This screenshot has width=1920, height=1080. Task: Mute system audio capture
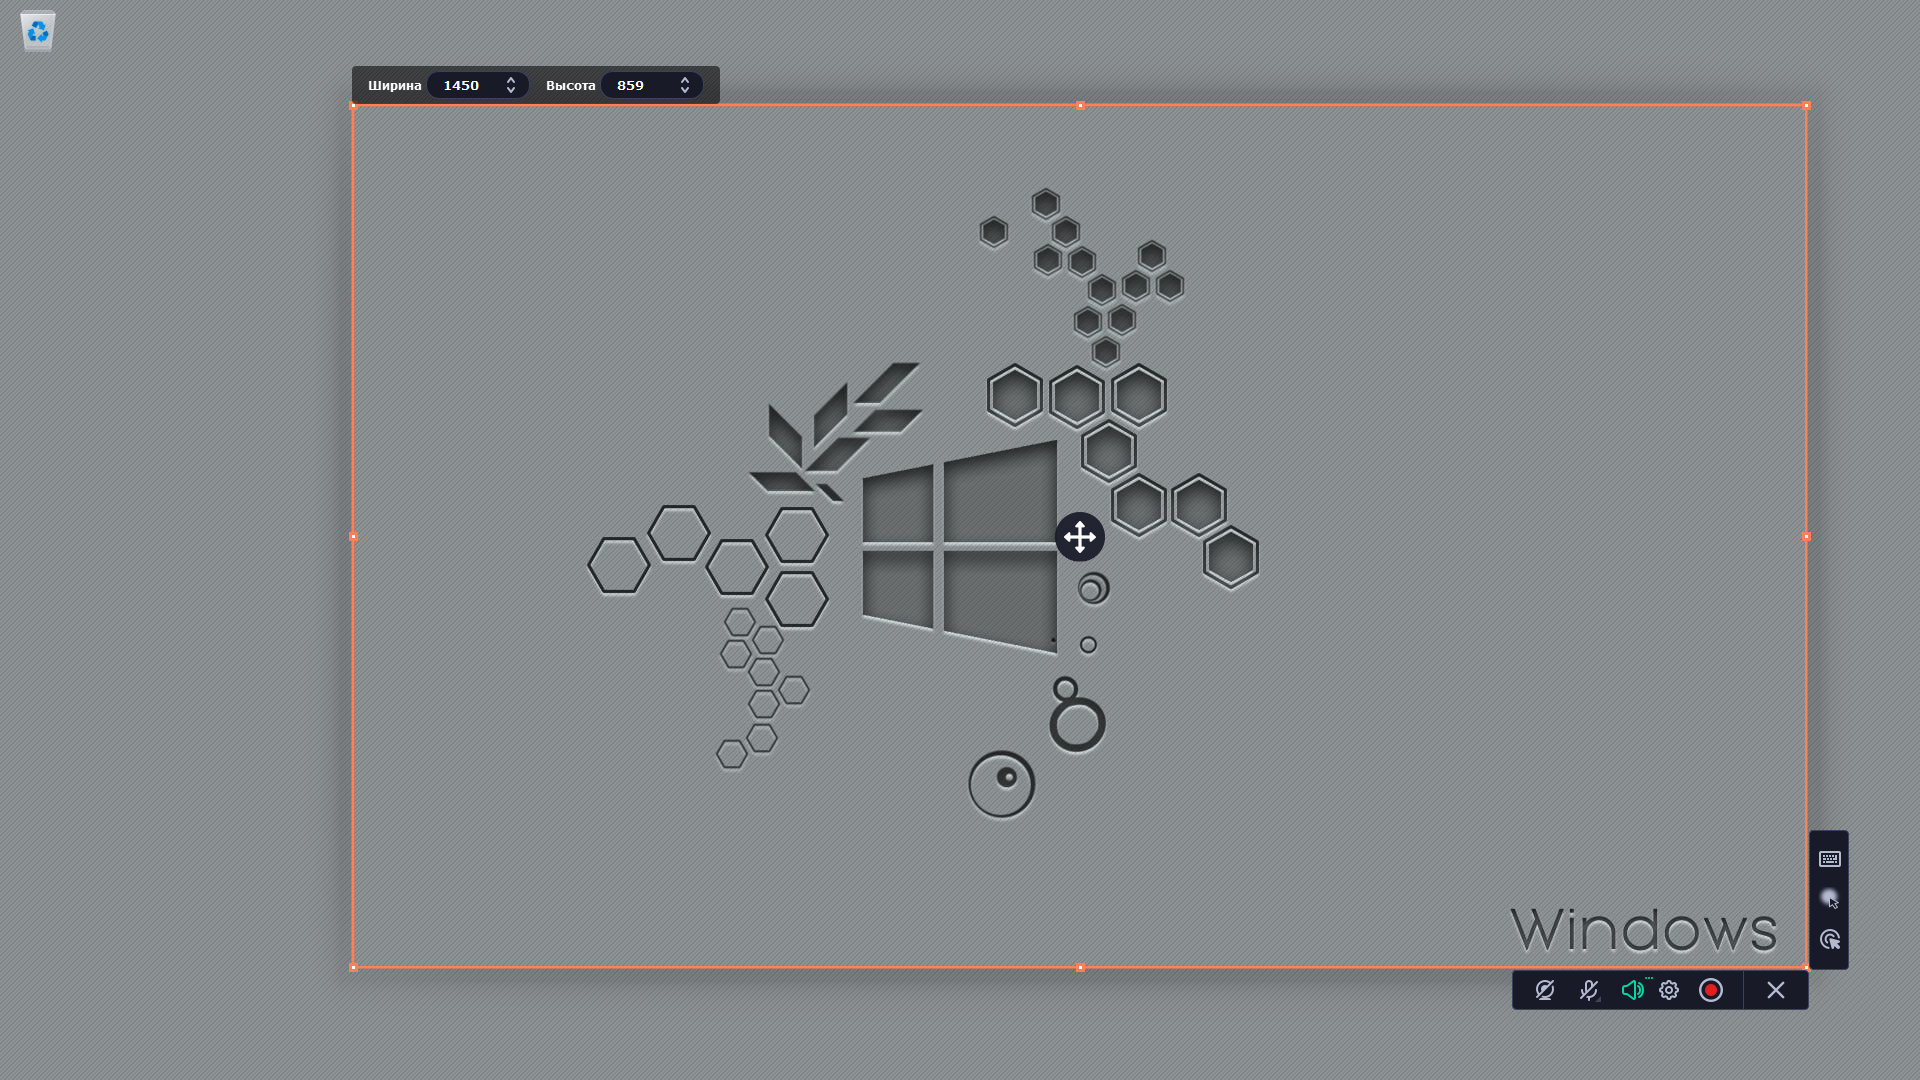1633,990
